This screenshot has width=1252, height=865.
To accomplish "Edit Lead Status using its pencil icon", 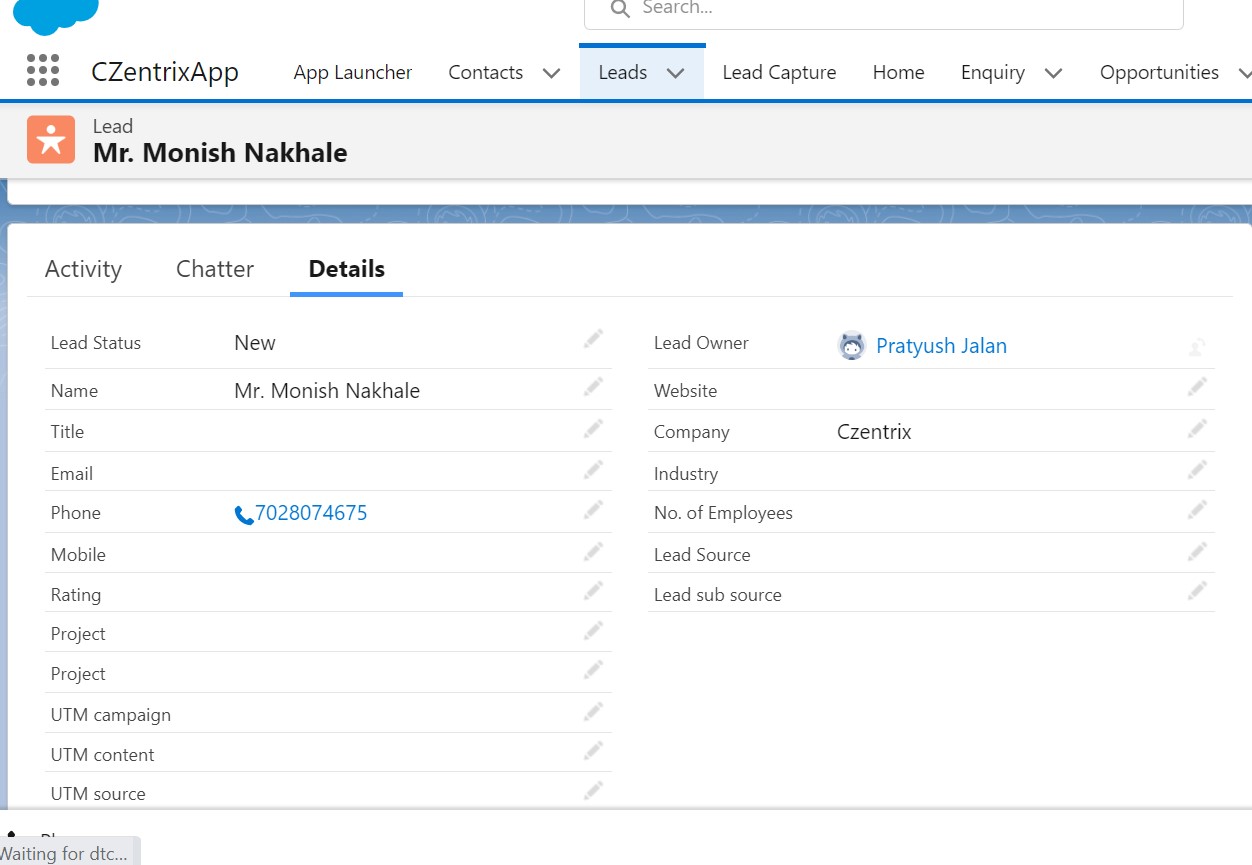I will tap(592, 340).
